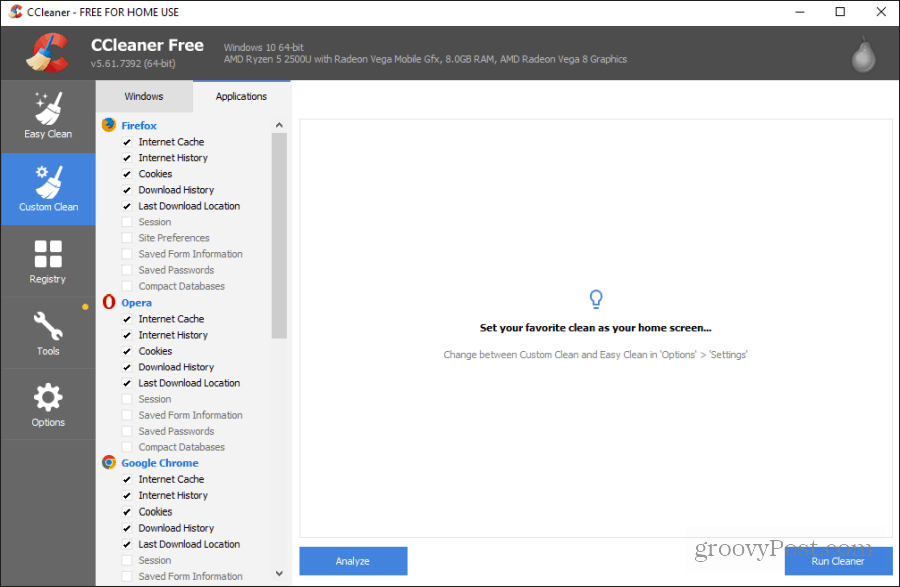Uncheck Opera Internet History
Image resolution: width=900 pixels, height=587 pixels.
(x=127, y=335)
